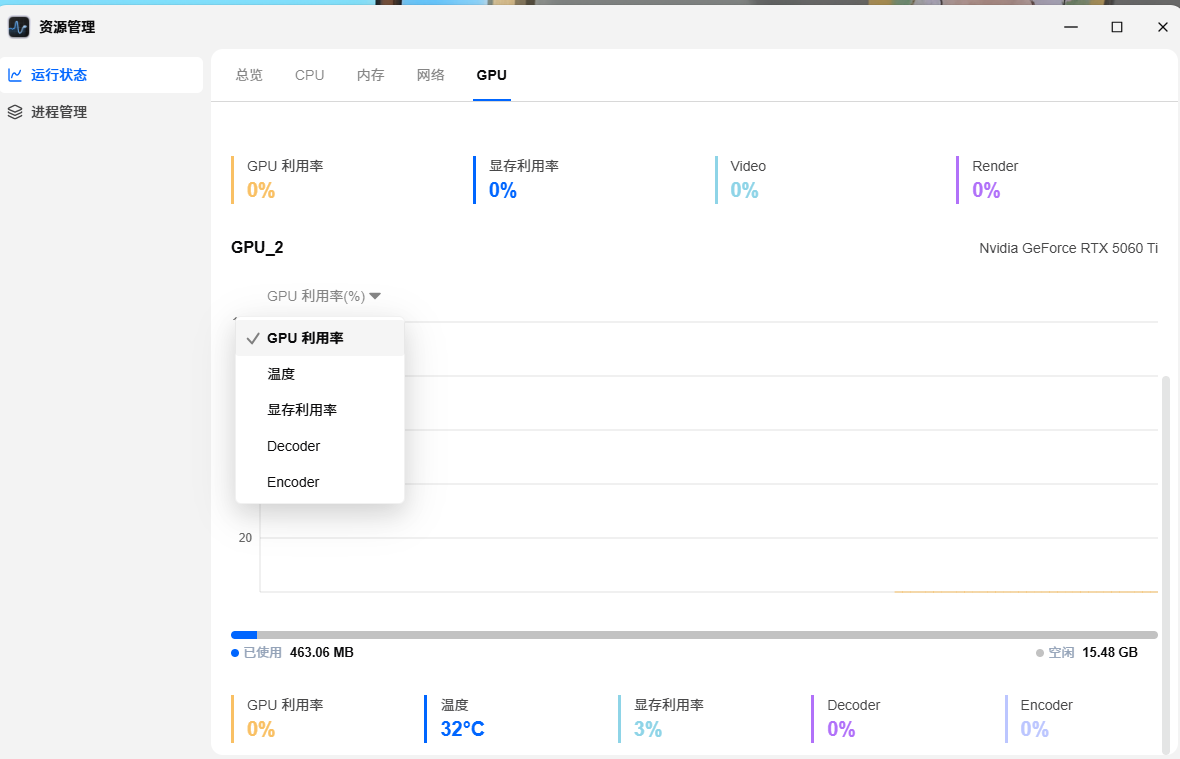Click the 进程管理 layers icon in sidebar

coord(15,112)
